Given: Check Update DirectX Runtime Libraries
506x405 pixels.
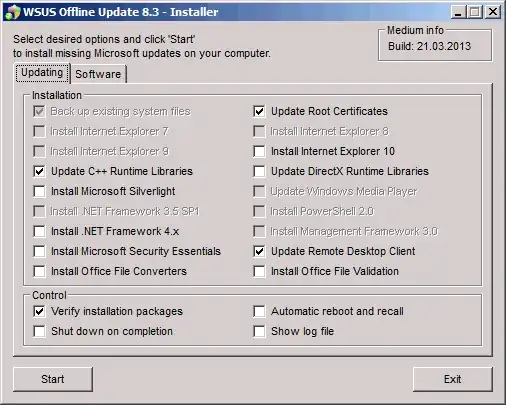Looking at the screenshot, I should 259,171.
